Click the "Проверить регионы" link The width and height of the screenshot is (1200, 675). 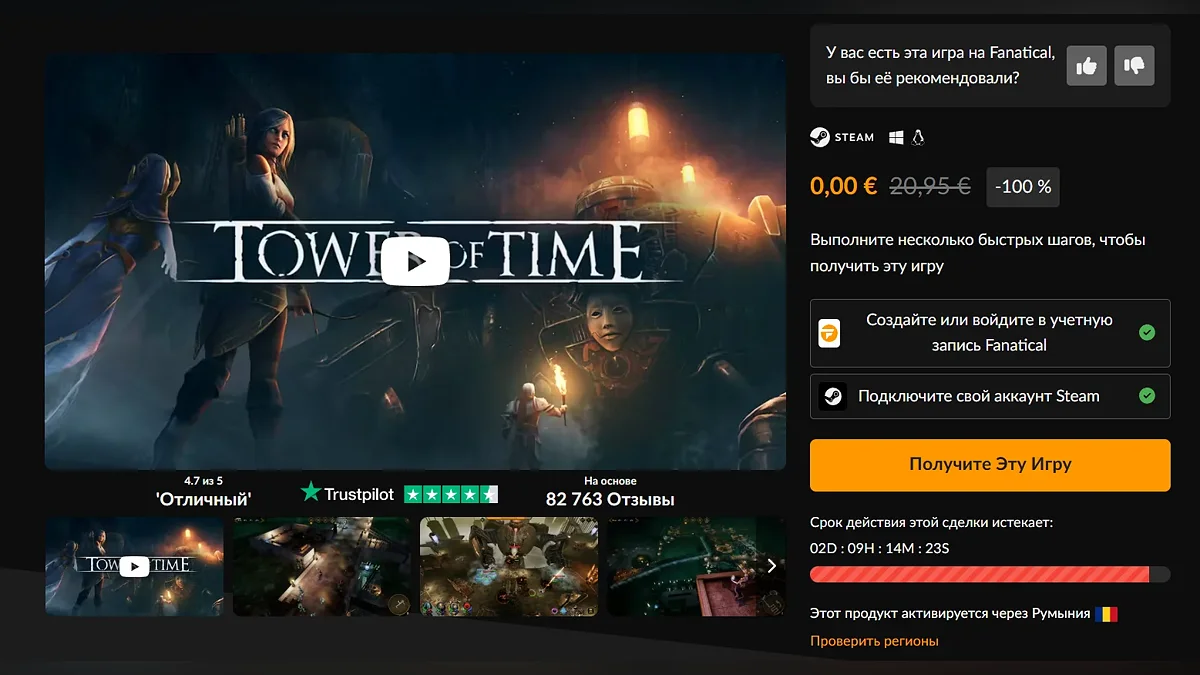pos(874,641)
